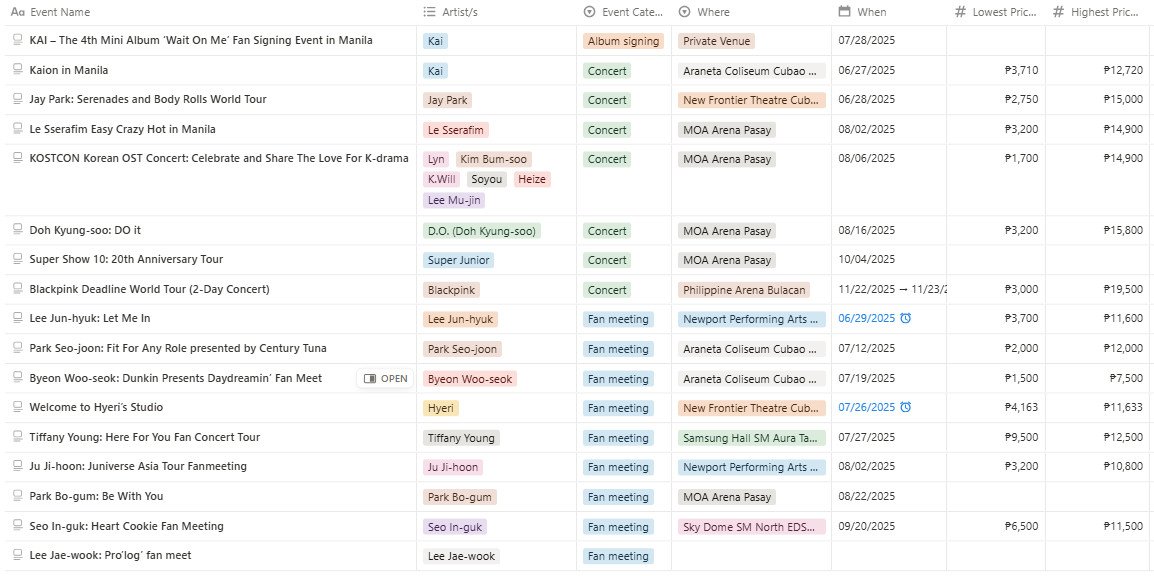
Task: Click the Lee Mu-jin artist tag
Action: pyautogui.click(x=454, y=200)
